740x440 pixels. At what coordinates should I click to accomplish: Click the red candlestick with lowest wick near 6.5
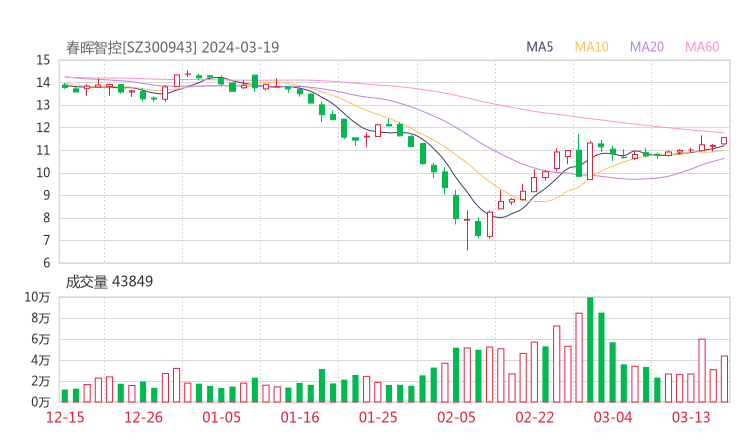pyautogui.click(x=468, y=230)
